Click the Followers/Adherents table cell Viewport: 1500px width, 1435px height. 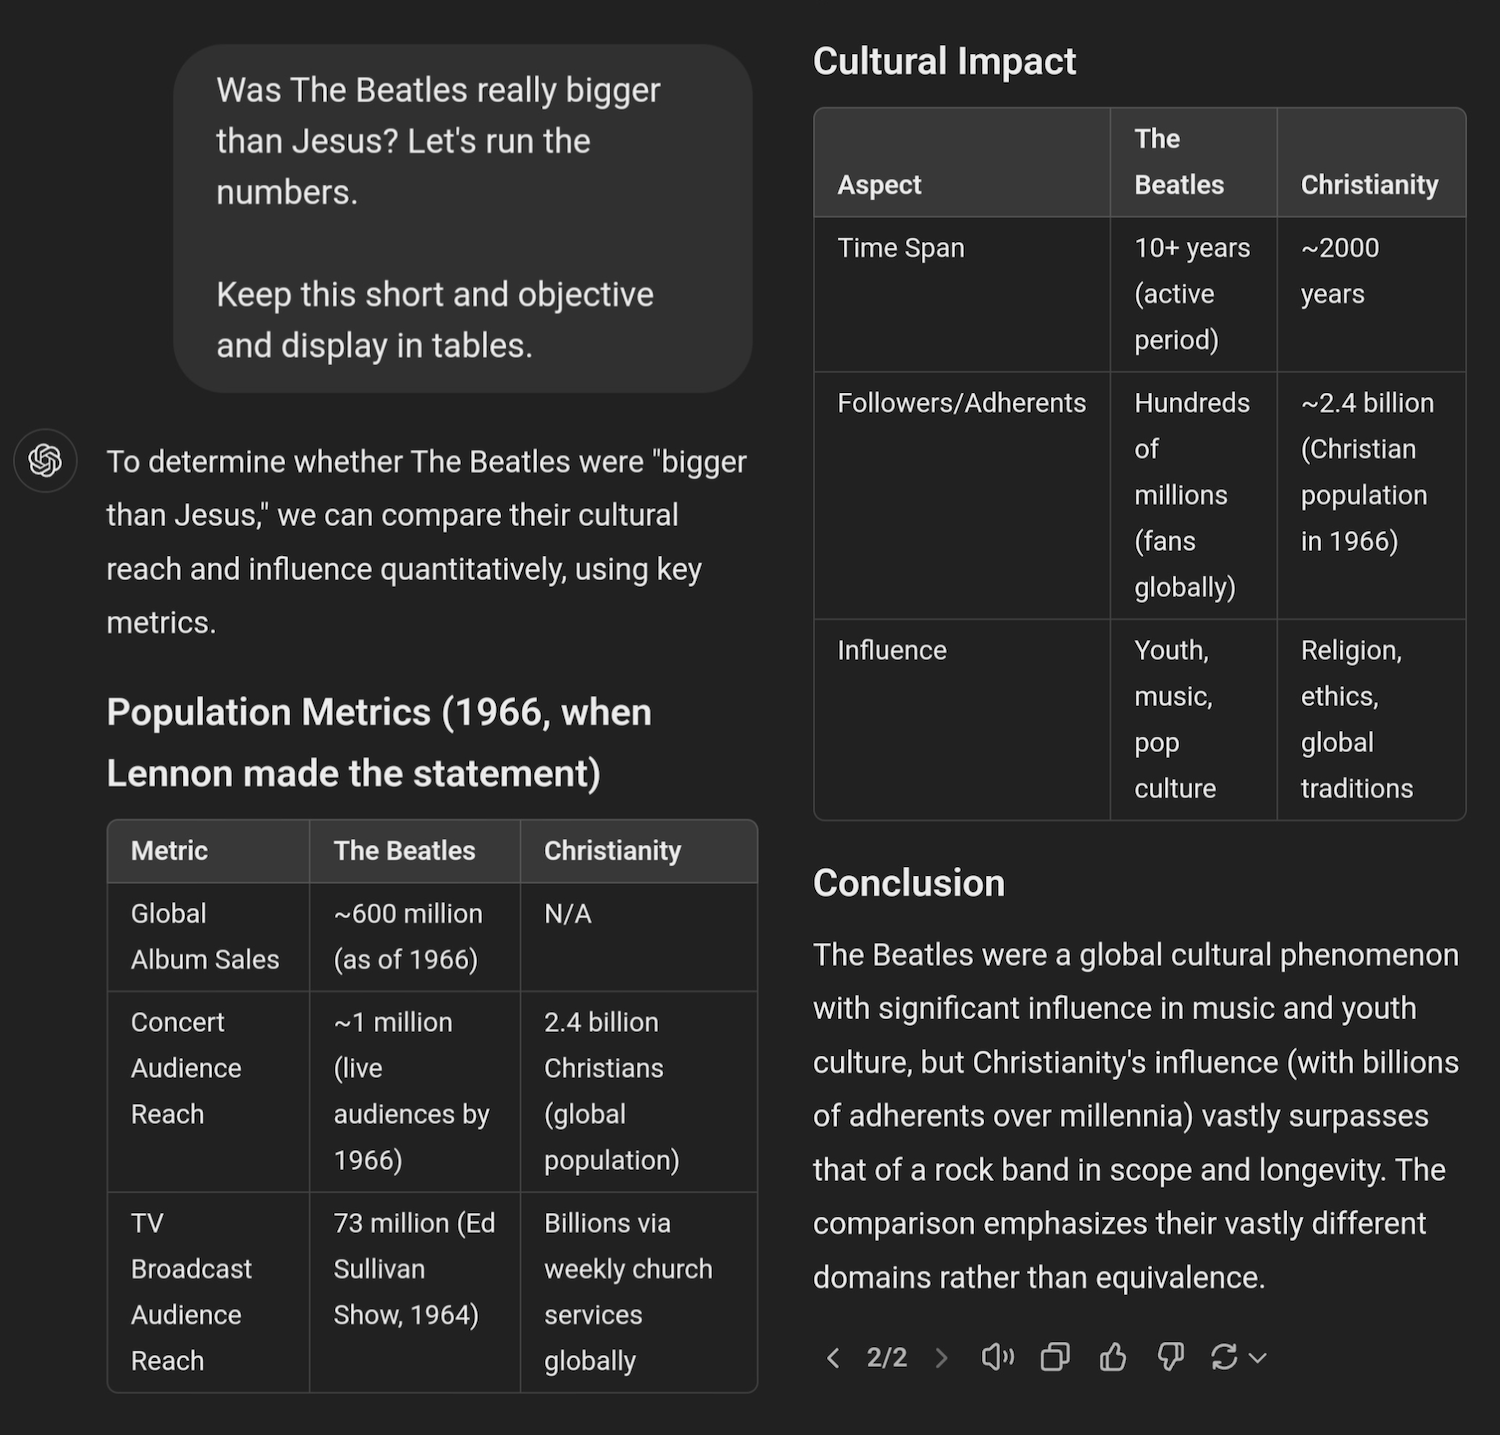pos(961,403)
